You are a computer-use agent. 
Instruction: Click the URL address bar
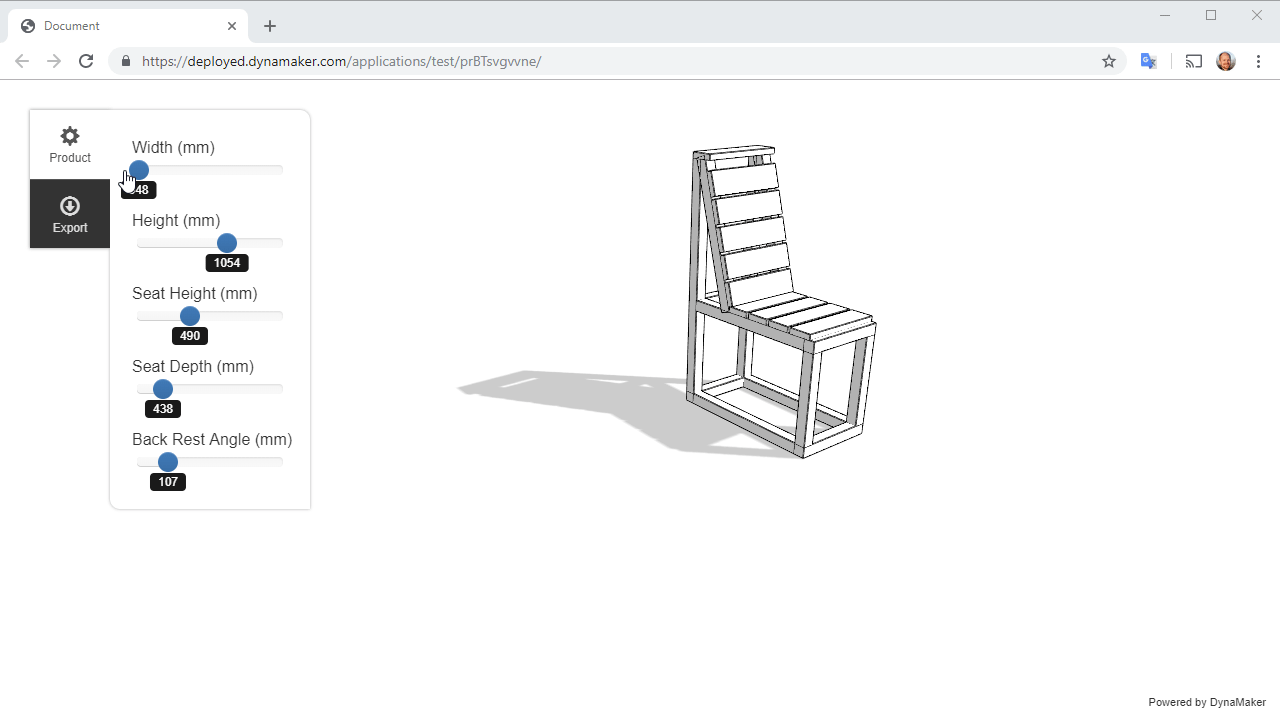618,61
